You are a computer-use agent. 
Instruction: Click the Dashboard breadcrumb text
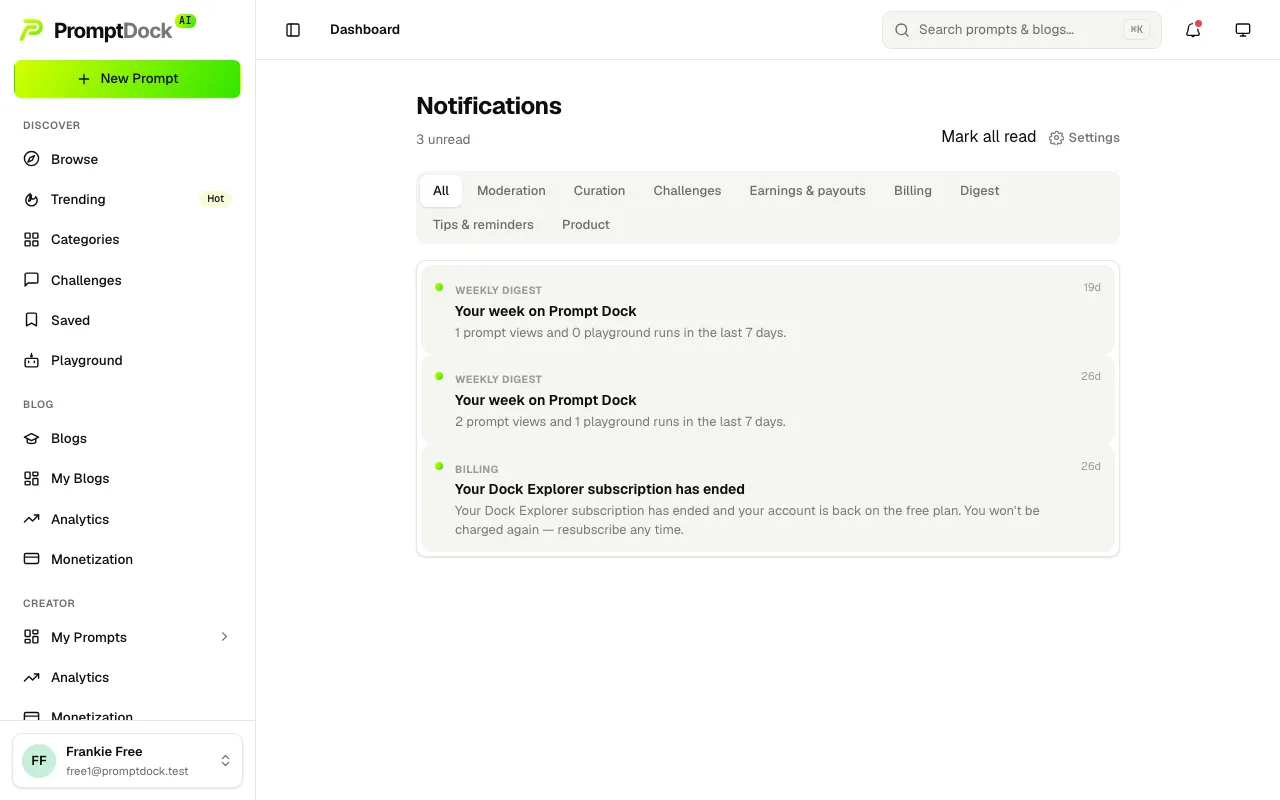pyautogui.click(x=365, y=30)
